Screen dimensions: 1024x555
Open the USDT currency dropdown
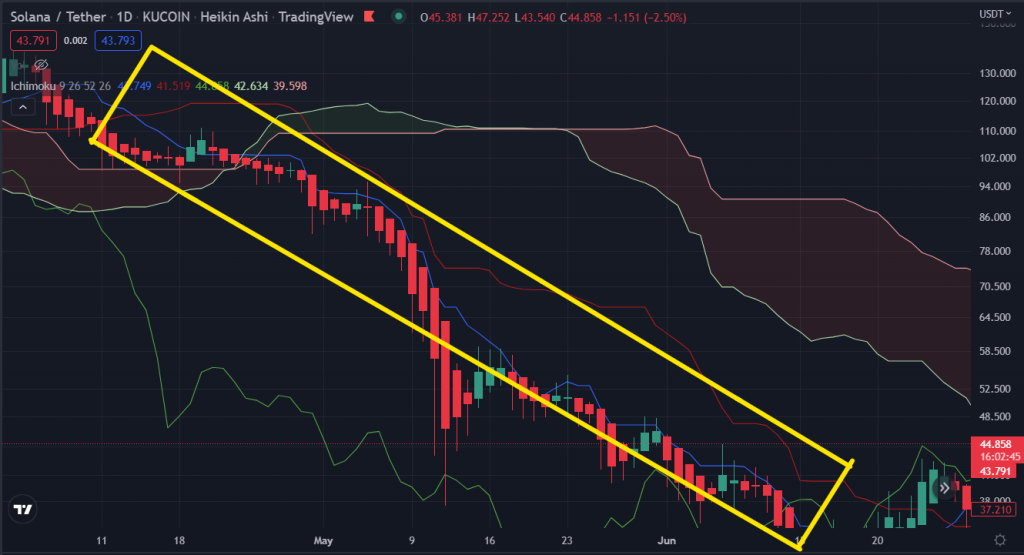pyautogui.click(x=995, y=14)
